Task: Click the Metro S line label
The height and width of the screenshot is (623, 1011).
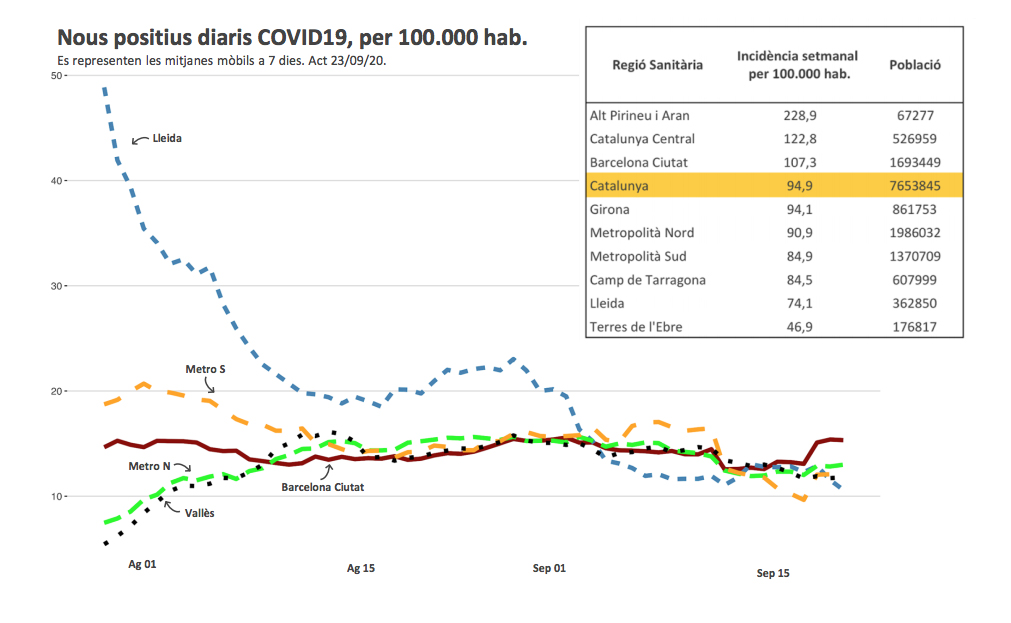Action: click(205, 369)
